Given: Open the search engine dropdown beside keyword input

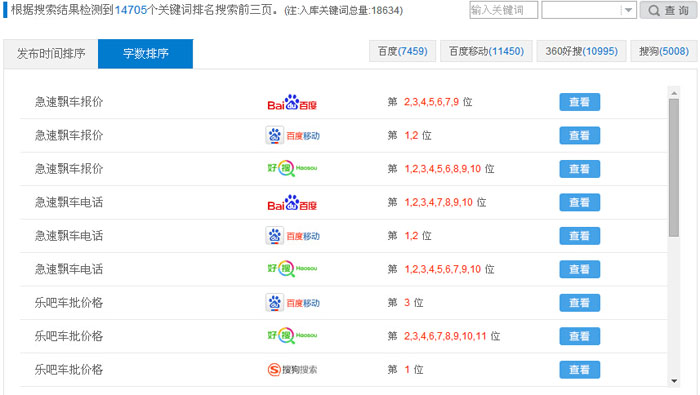Looking at the screenshot, I should pos(589,10).
